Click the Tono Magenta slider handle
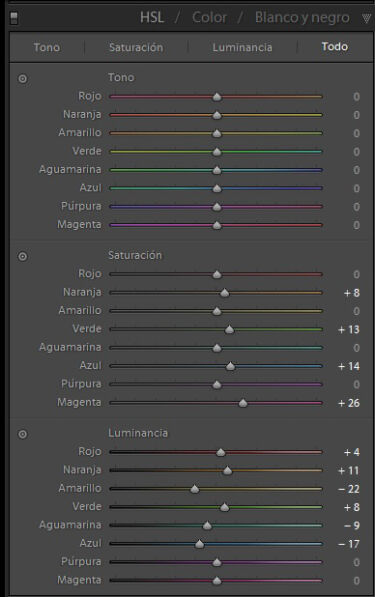This screenshot has height=597, width=375. 217,225
